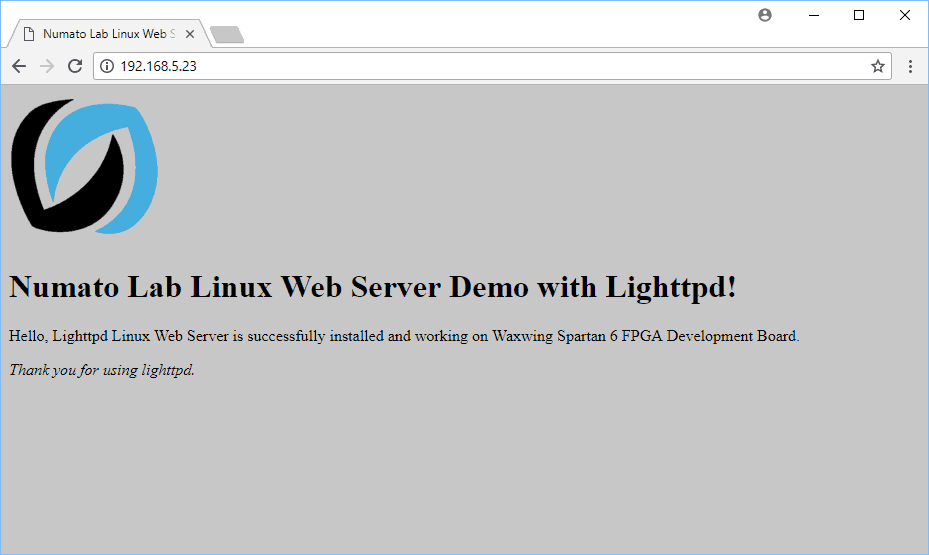This screenshot has width=929, height=555.
Task: Open the Chrome user profile icon
Action: pyautogui.click(x=765, y=15)
